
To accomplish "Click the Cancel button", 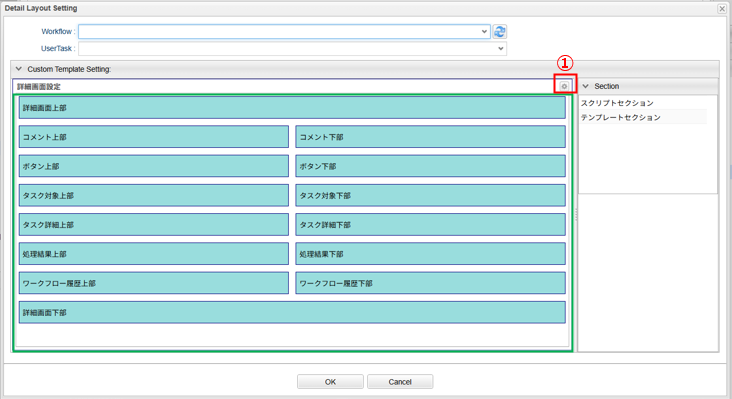I will coord(400,382).
